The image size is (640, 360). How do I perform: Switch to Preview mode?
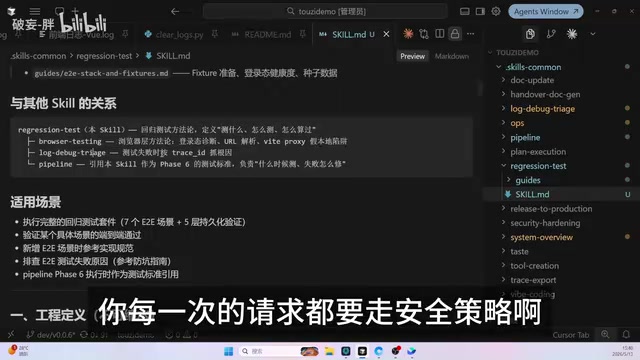[412, 56]
